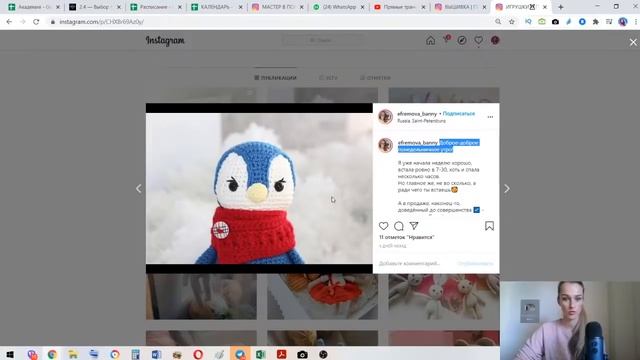The height and width of the screenshot is (360, 640).
Task: Bookmark the page with the star icon
Action: 512,22
